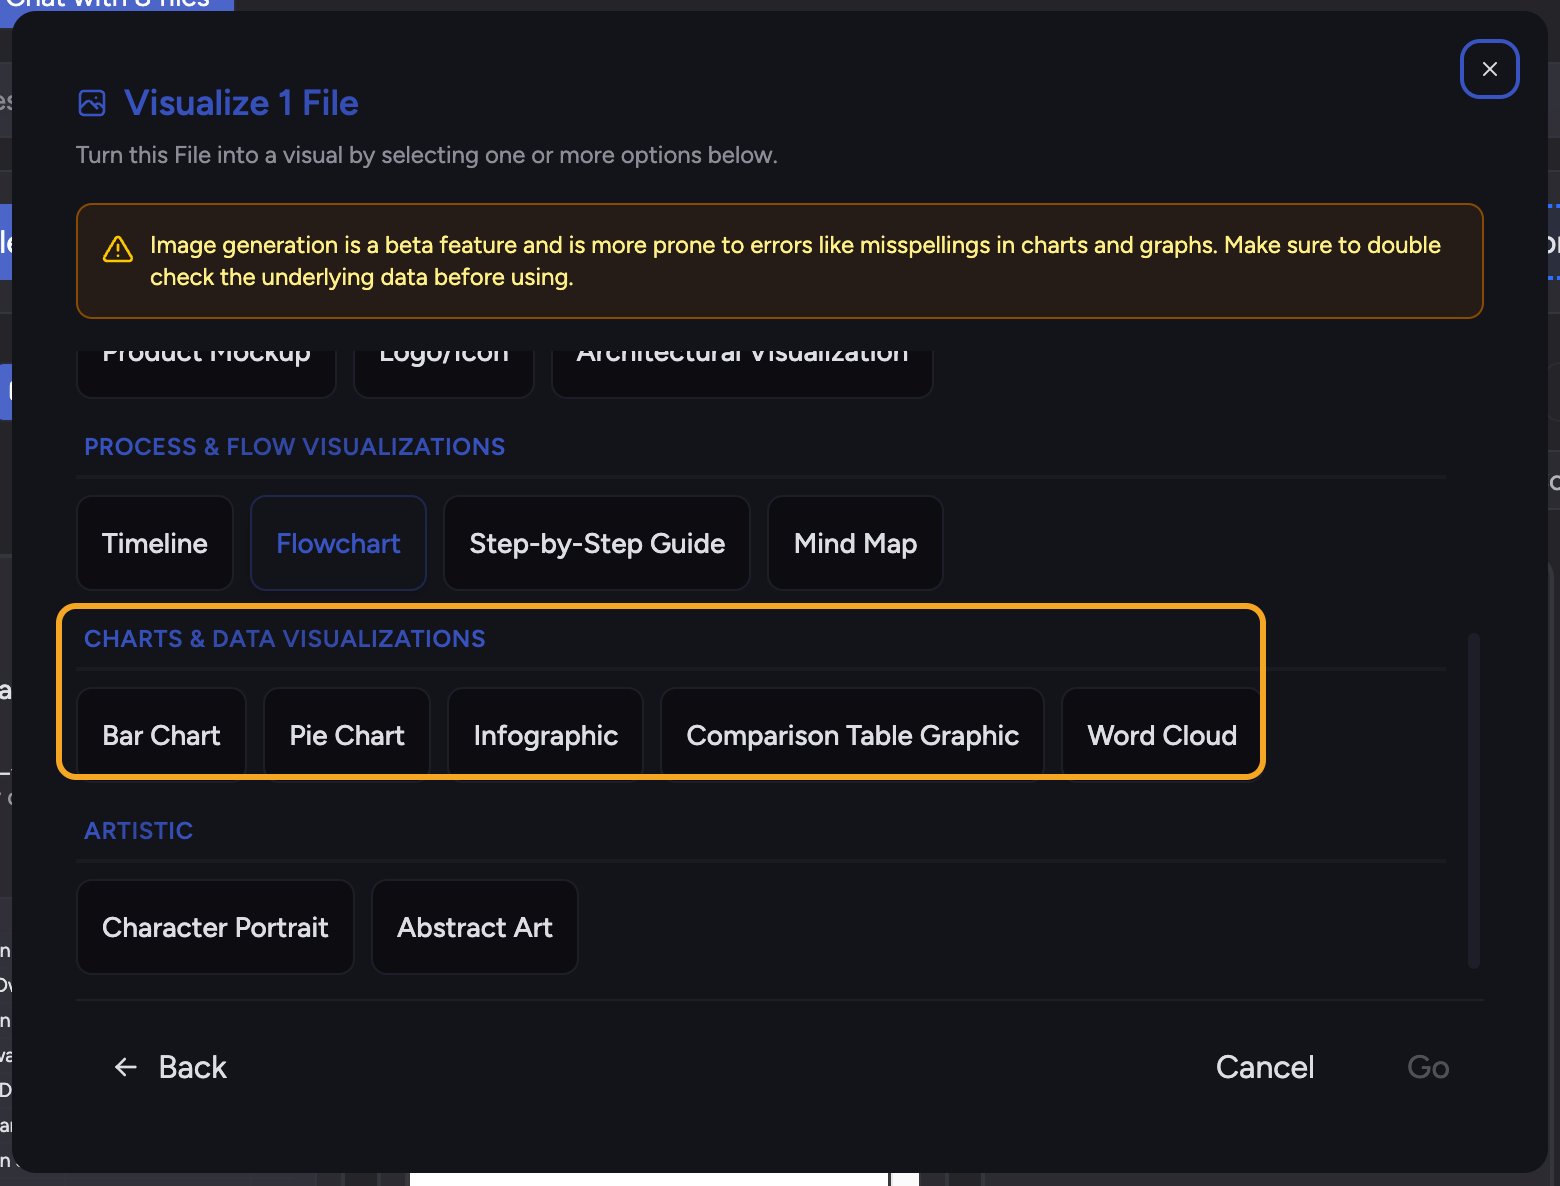
Task: Click the image generation beta warning text
Action: (x=795, y=261)
